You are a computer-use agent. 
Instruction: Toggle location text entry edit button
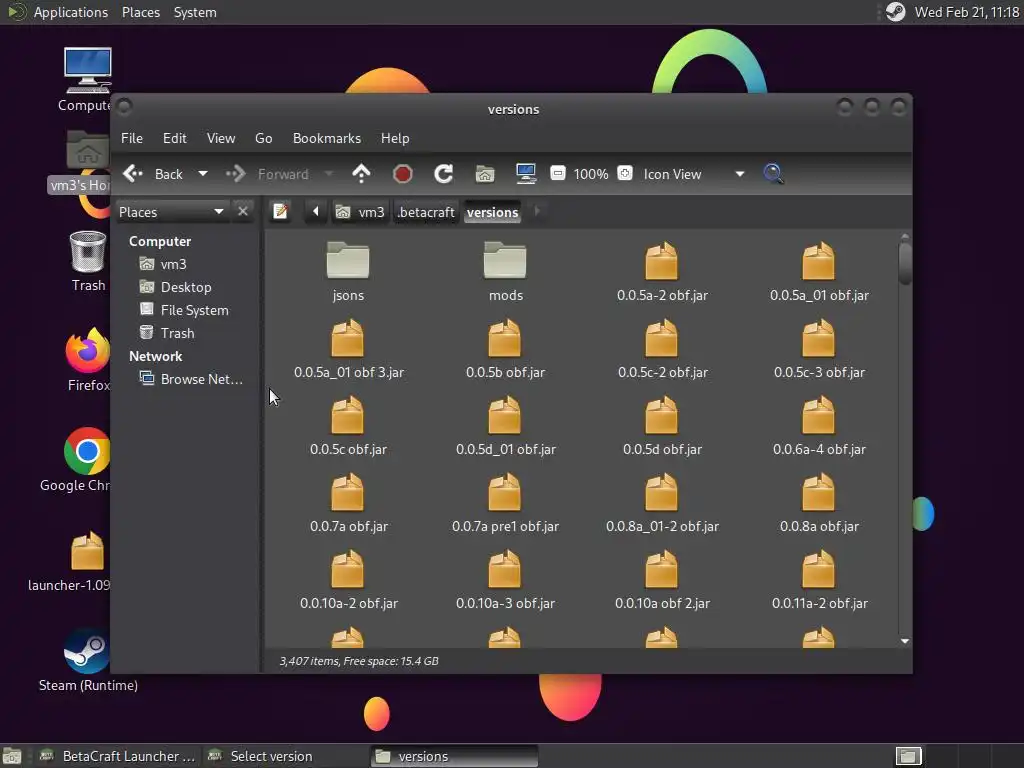tap(281, 212)
